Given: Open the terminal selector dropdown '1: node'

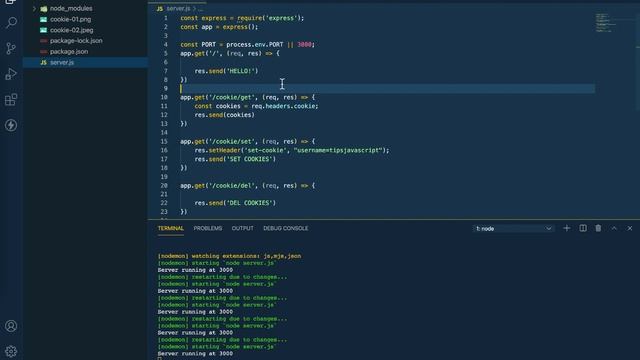Looking at the screenshot, I should coord(513,229).
